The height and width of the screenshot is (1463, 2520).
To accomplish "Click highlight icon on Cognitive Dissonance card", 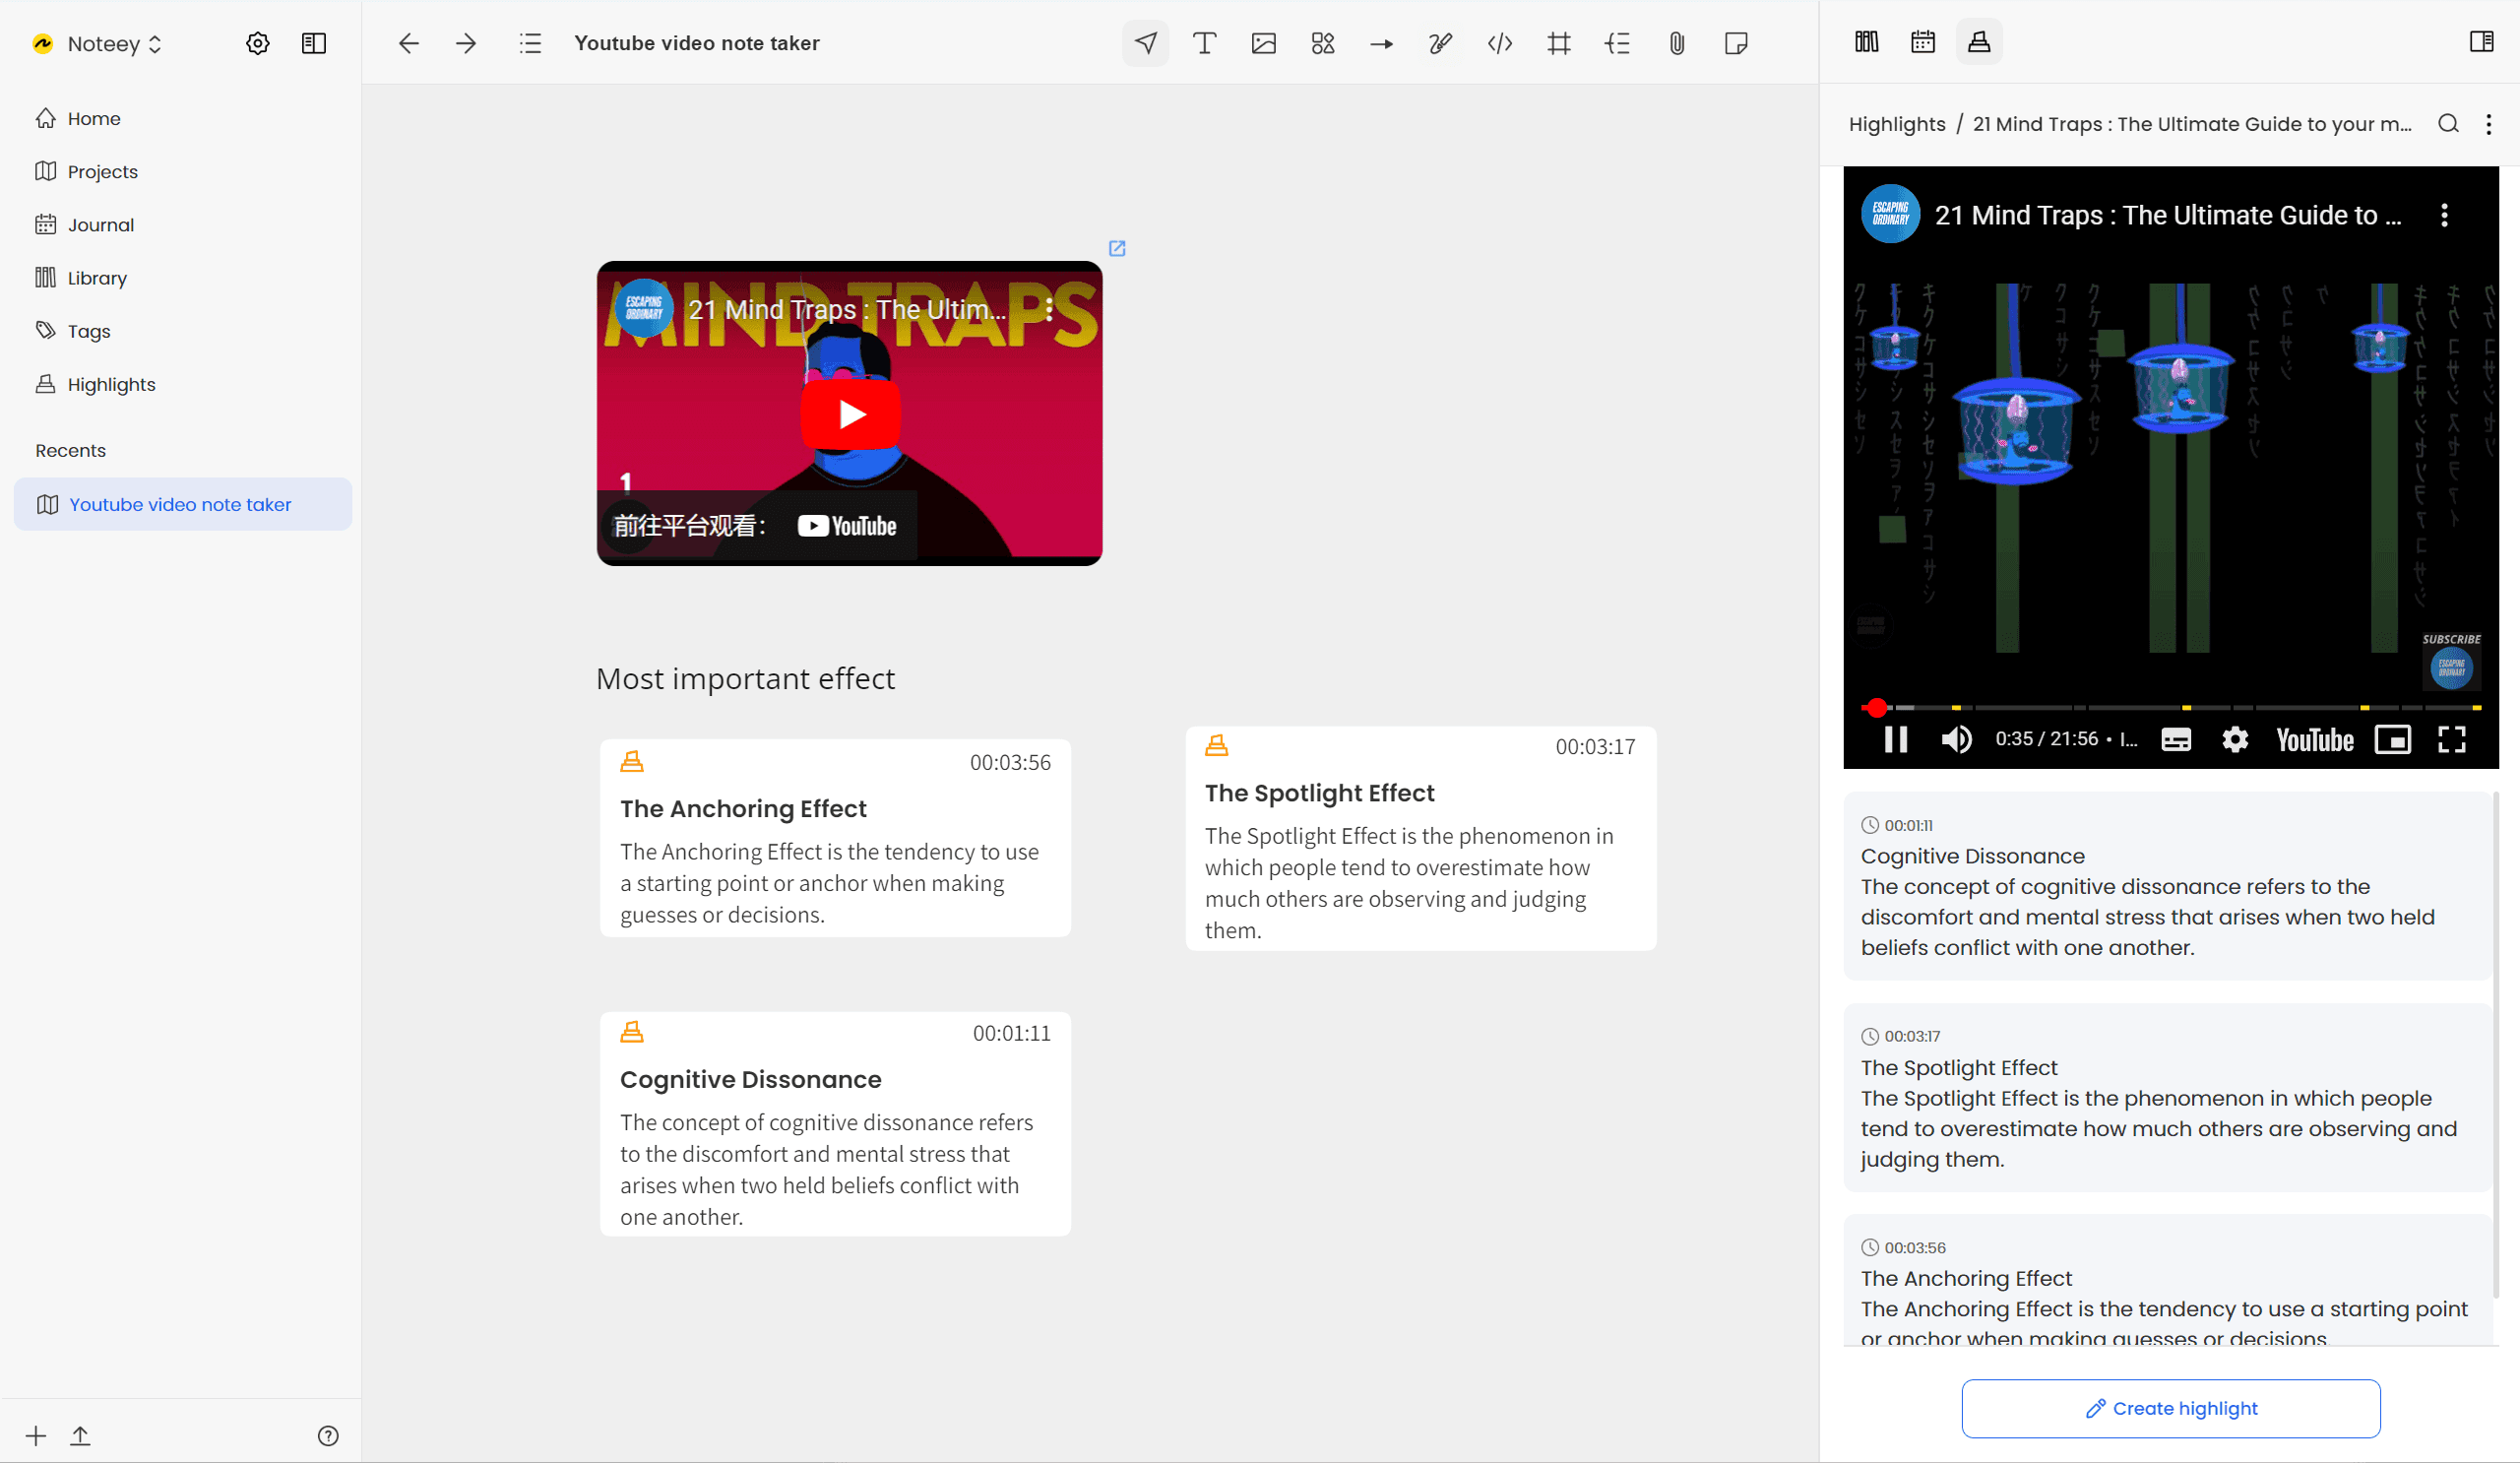I will pyautogui.click(x=632, y=1032).
